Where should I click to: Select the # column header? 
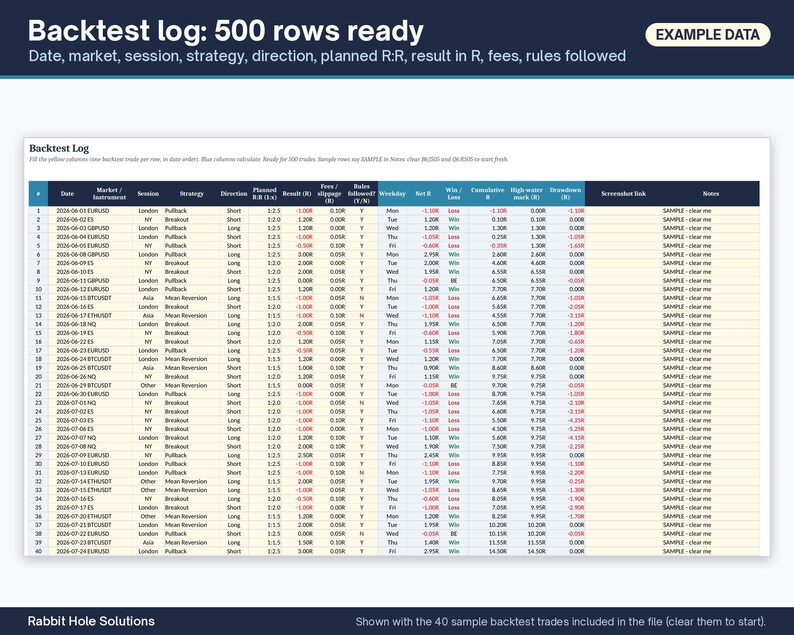click(38, 193)
